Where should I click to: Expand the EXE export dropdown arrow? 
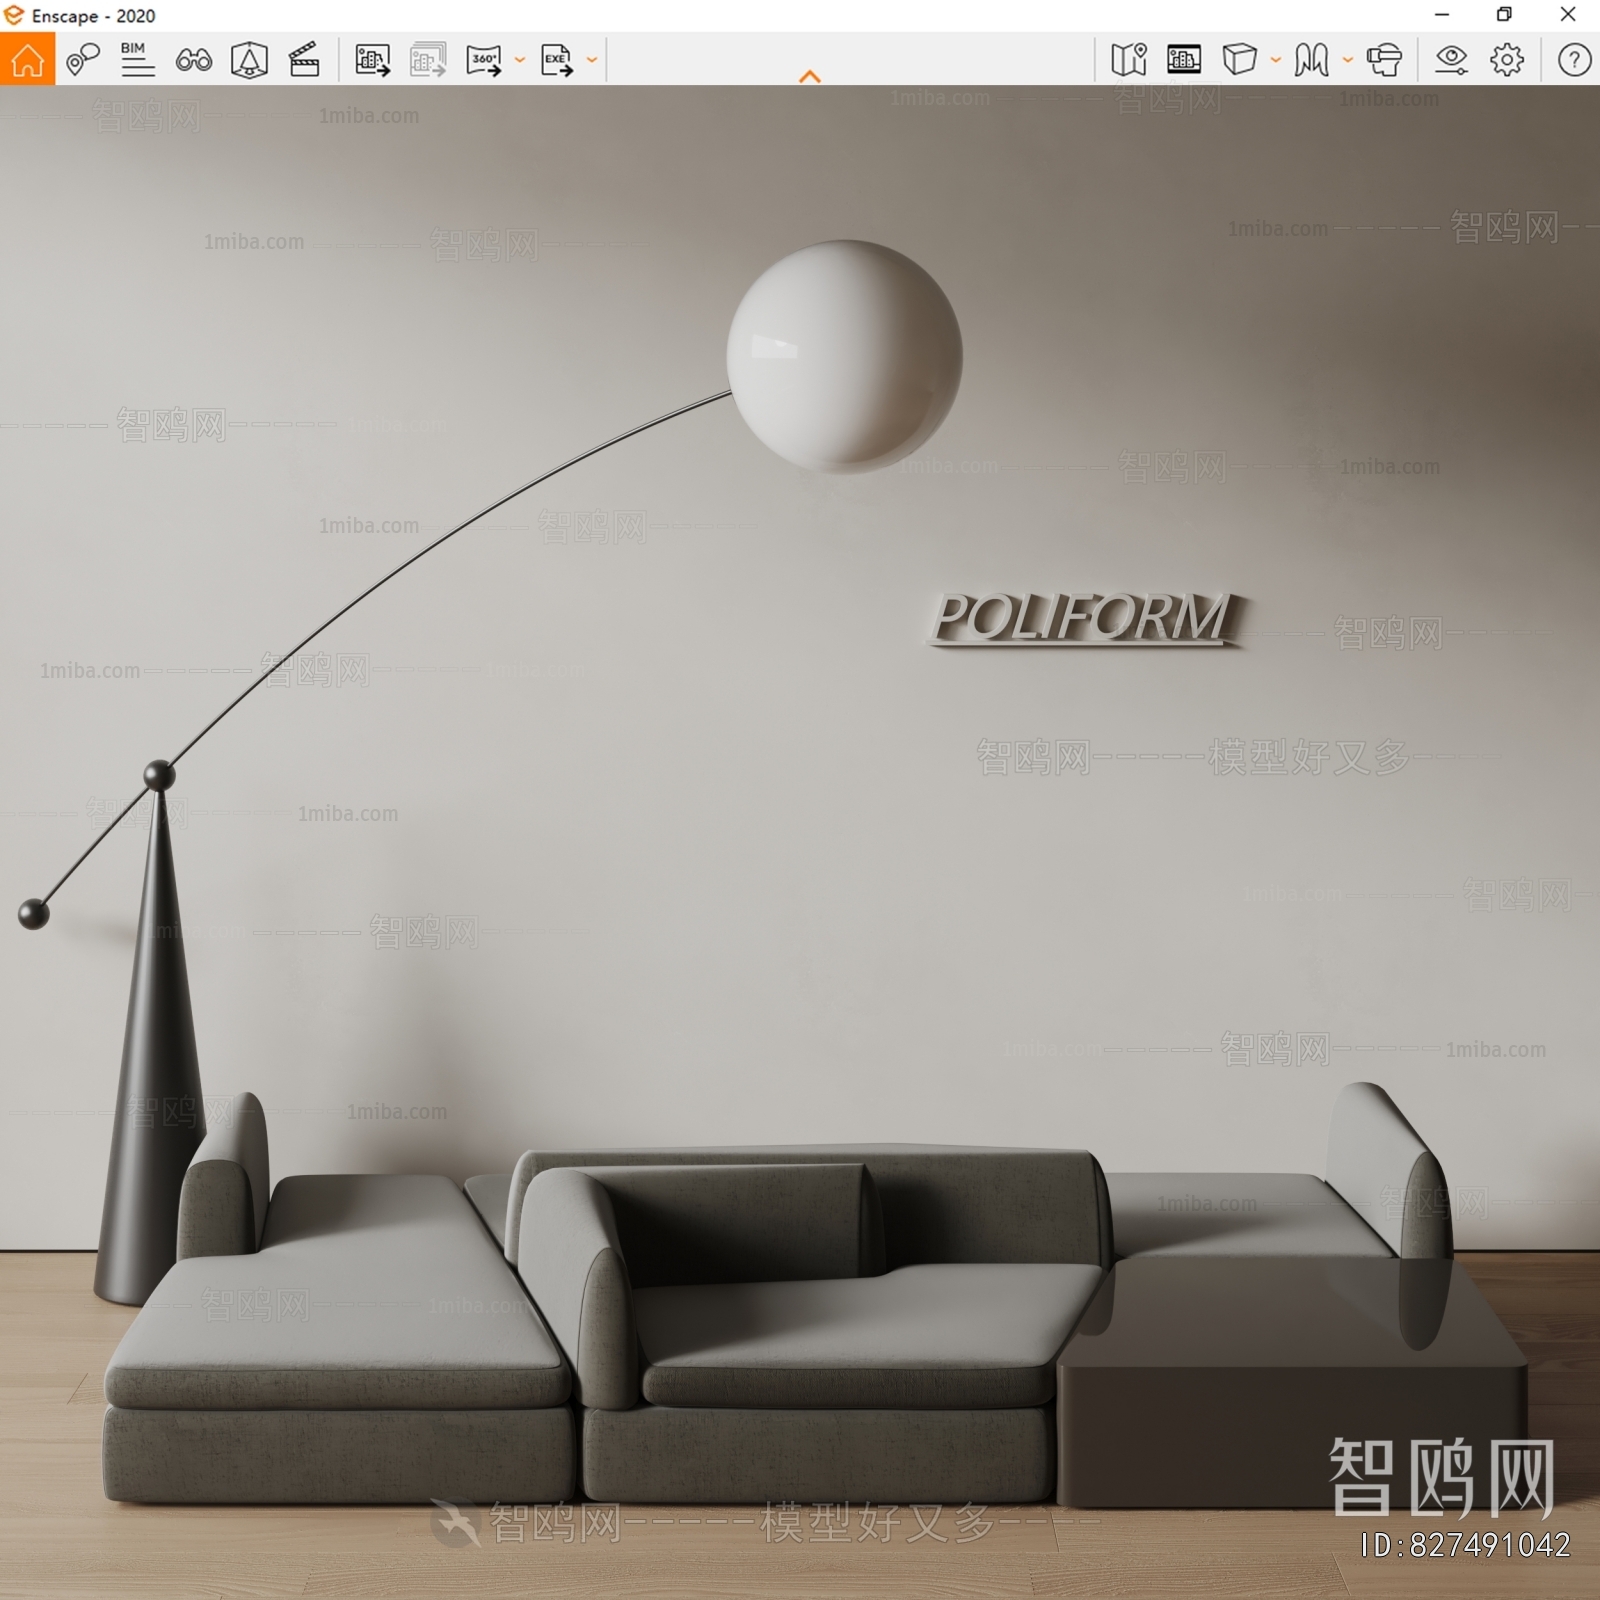pyautogui.click(x=592, y=60)
